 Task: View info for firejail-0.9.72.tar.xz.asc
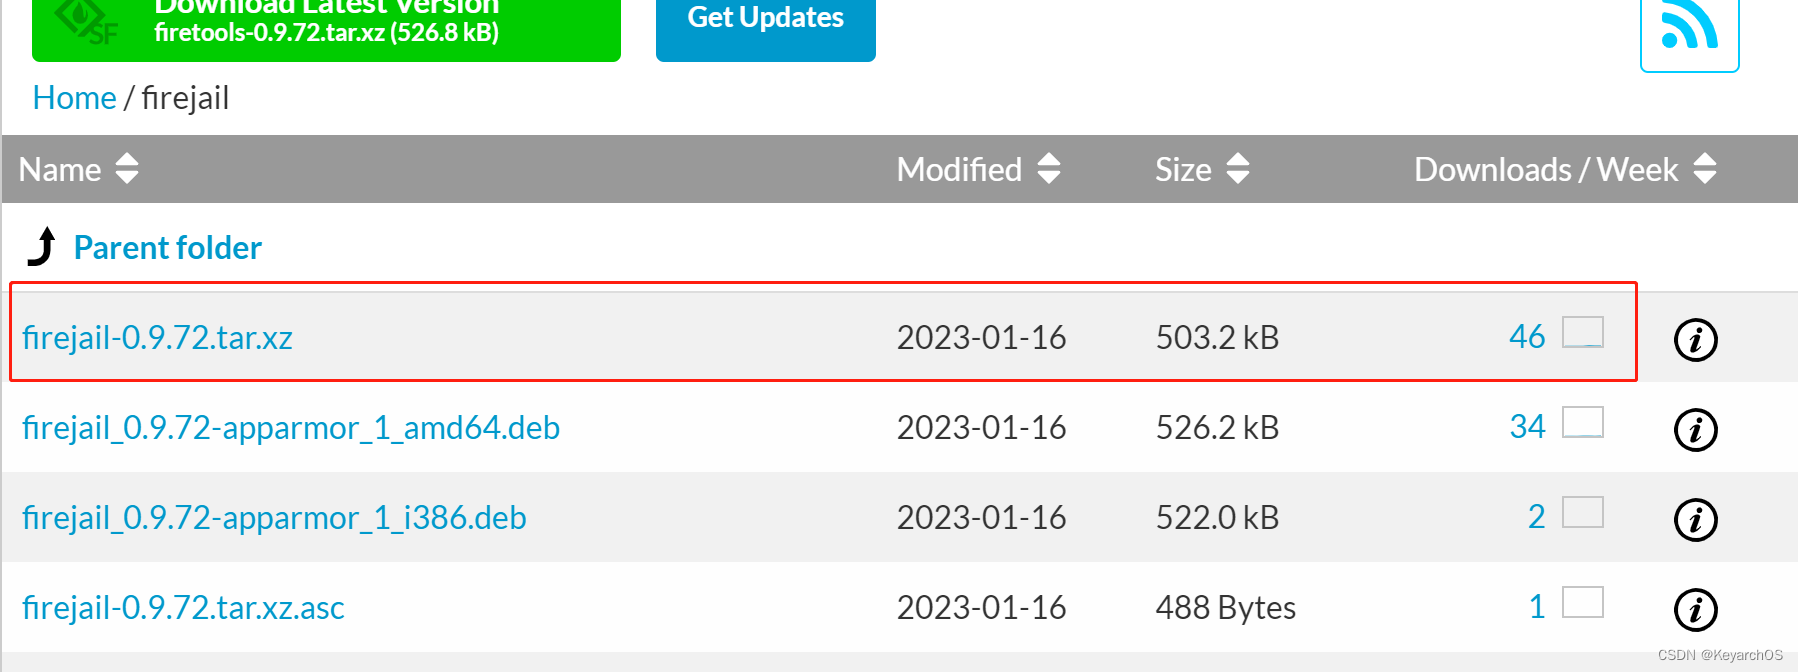click(x=1694, y=607)
